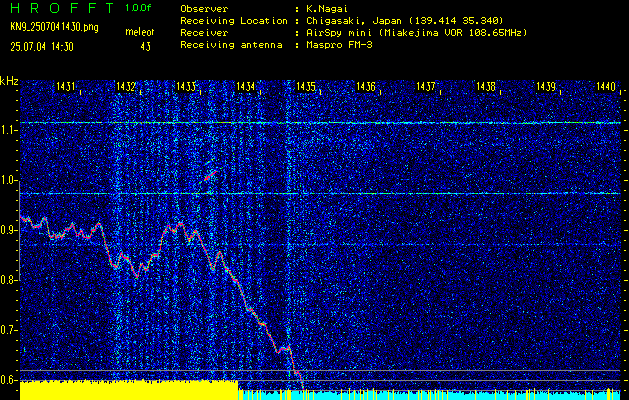Click the file name KN9_2507041430.png

[x=54, y=27]
